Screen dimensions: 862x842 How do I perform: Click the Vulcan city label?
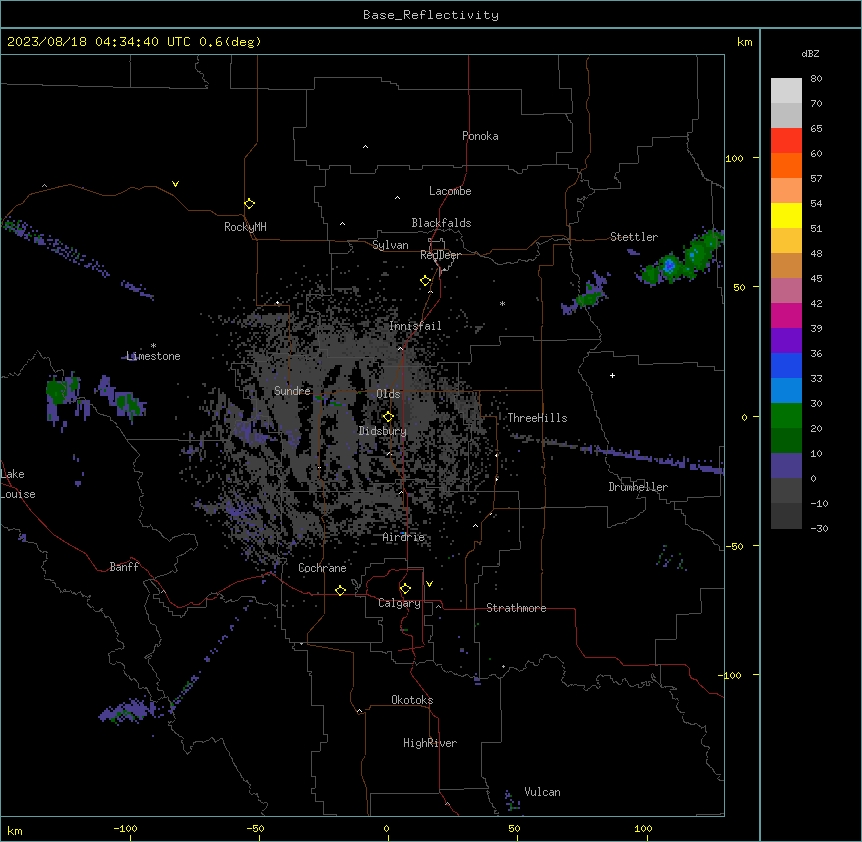pos(542,792)
